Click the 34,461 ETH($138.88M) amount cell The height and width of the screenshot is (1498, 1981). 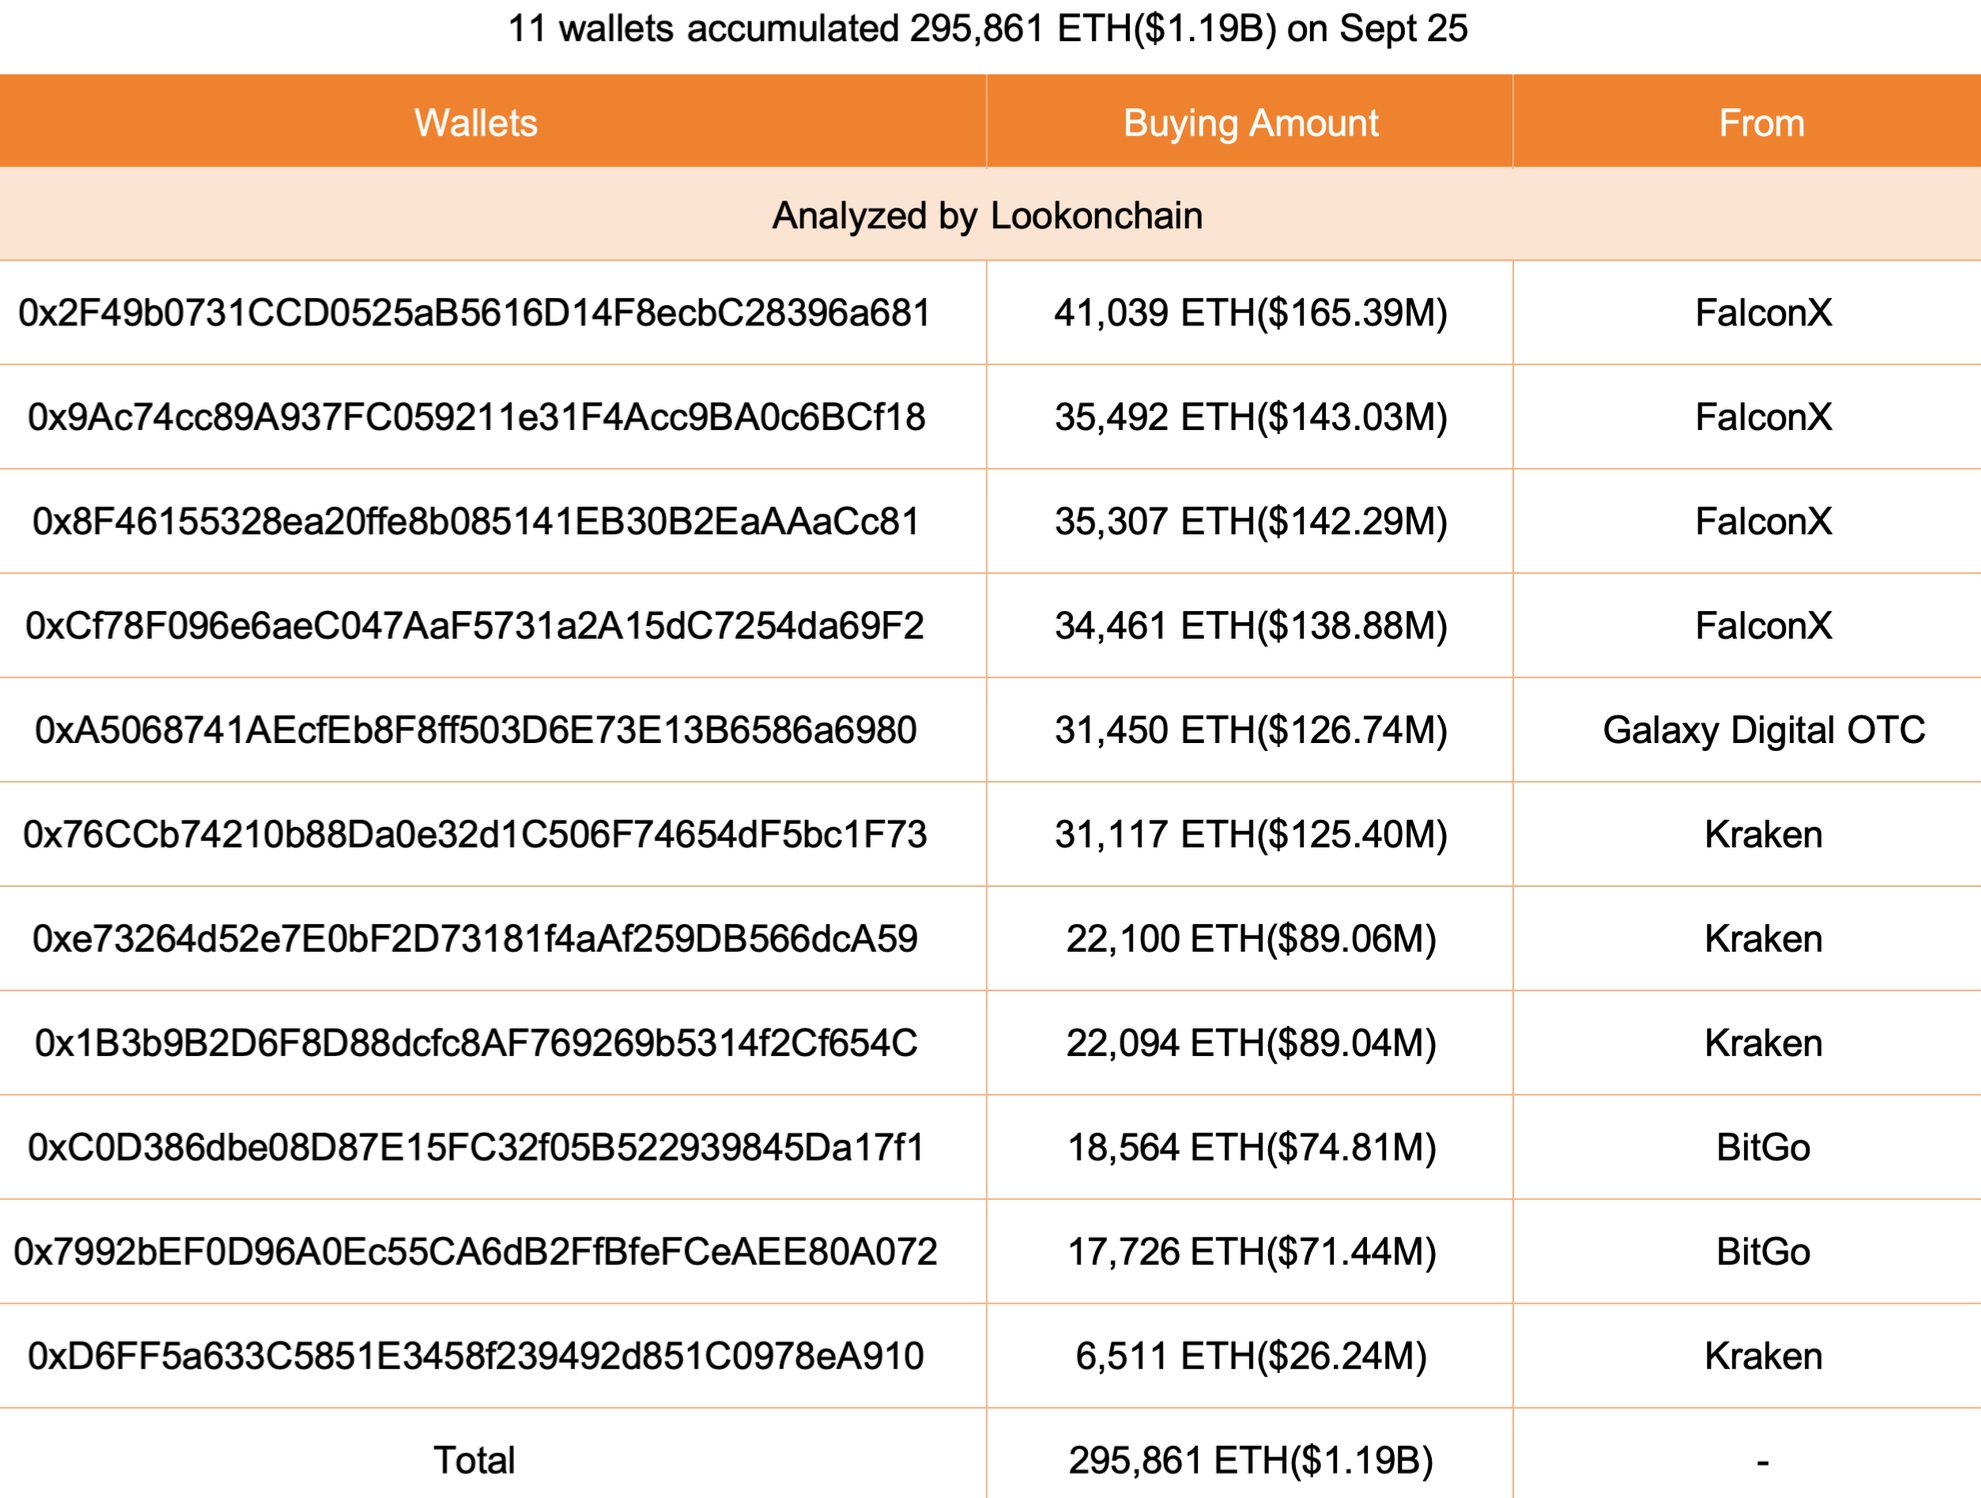[x=1250, y=626]
